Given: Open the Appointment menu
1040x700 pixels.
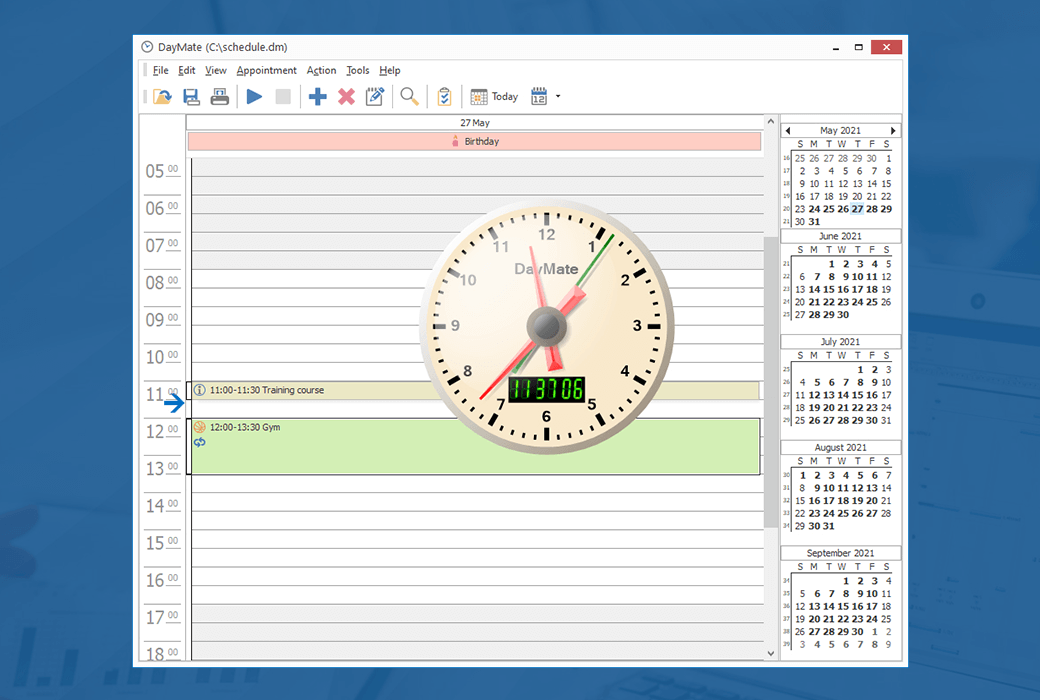Looking at the screenshot, I should 267,70.
